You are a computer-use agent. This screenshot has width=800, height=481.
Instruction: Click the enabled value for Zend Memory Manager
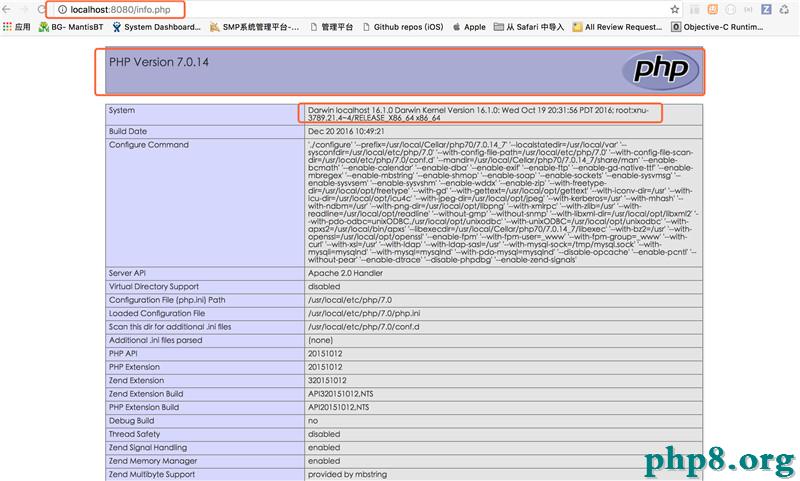coord(323,461)
